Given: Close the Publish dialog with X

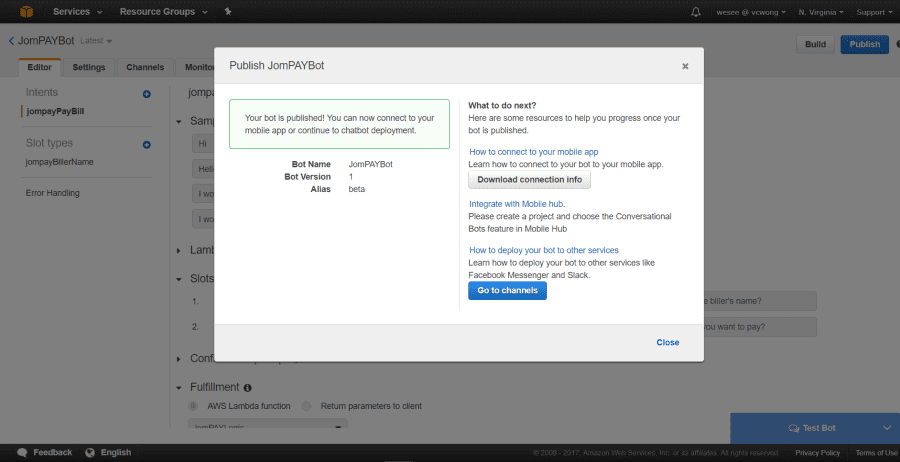Looking at the screenshot, I should pyautogui.click(x=685, y=66).
